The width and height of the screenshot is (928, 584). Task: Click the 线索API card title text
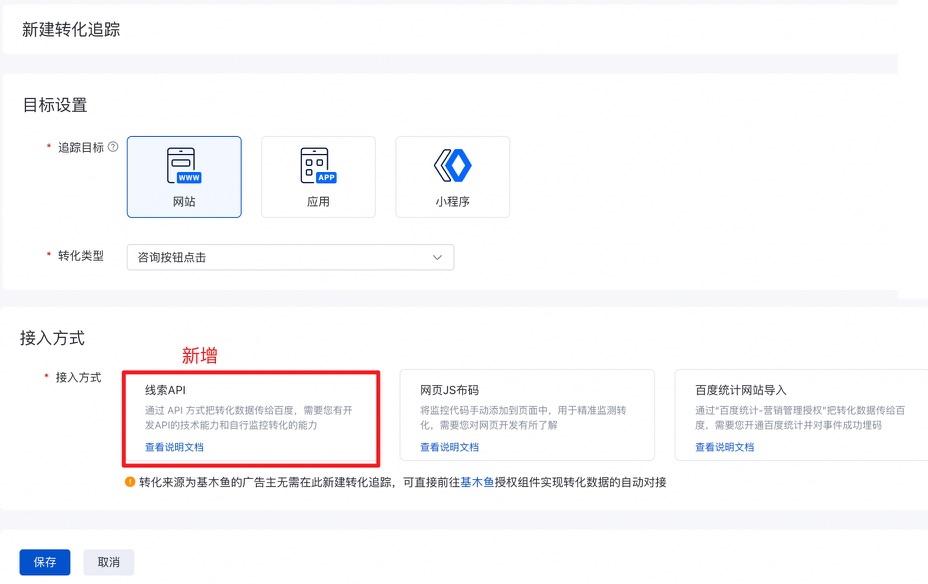[x=165, y=390]
